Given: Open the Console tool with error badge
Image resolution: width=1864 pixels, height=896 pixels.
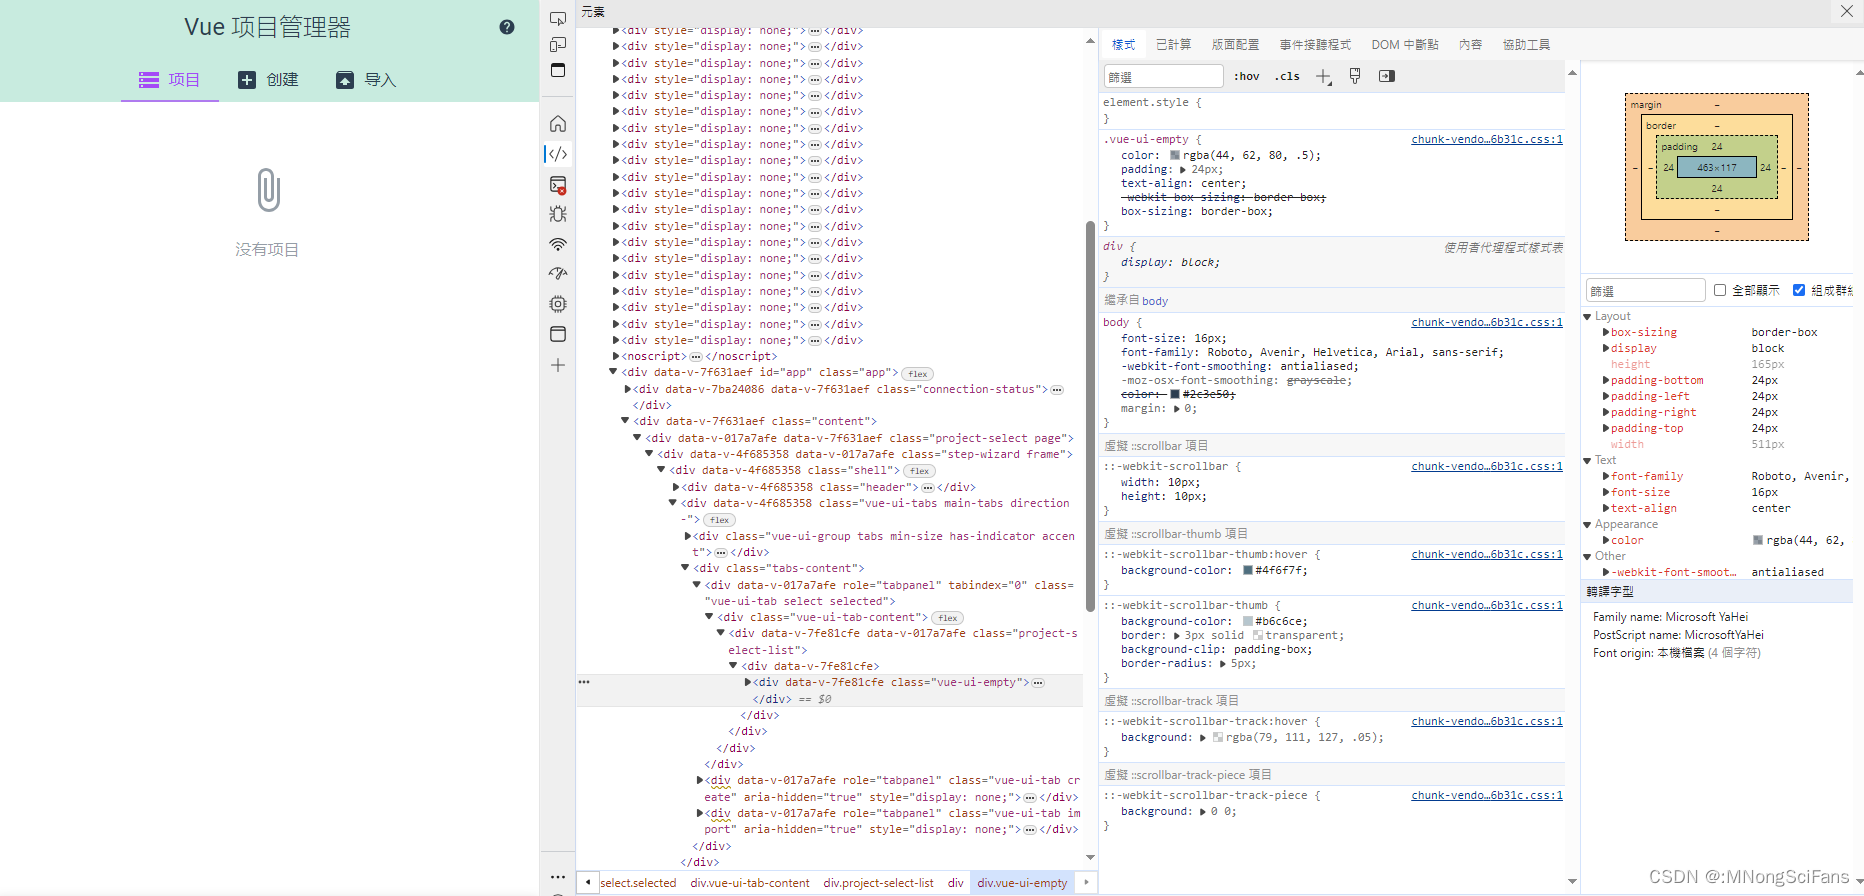Looking at the screenshot, I should [x=558, y=184].
